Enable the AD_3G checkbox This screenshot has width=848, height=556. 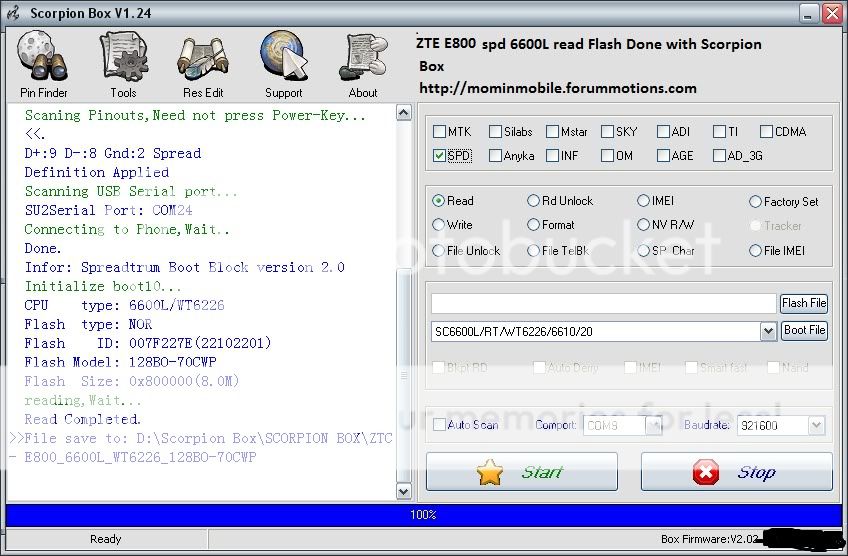(719, 156)
